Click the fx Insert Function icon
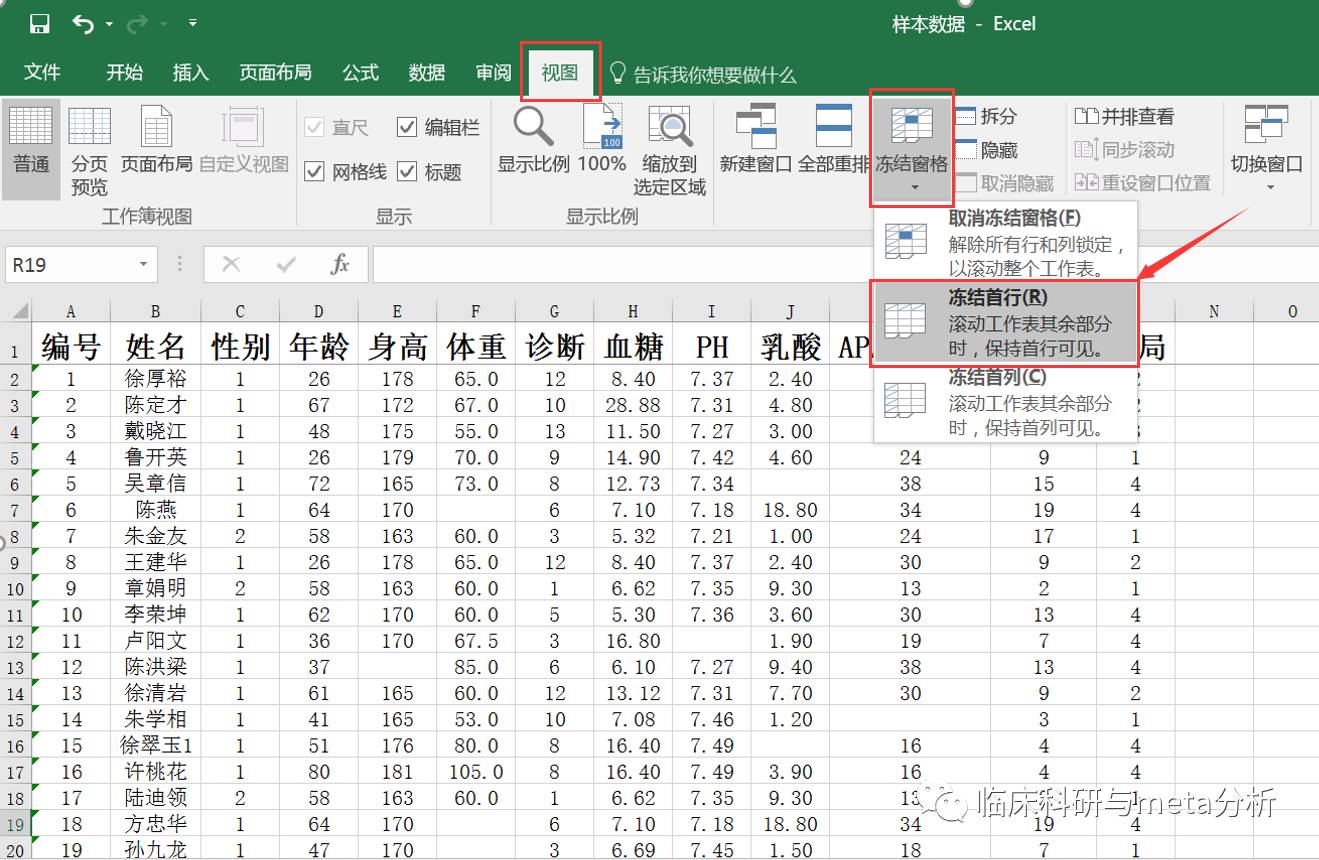 tap(340, 265)
